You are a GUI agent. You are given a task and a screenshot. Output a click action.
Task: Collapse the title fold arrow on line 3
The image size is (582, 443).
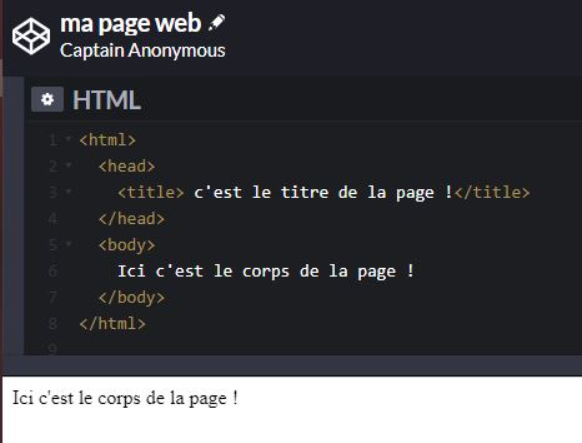click(68, 191)
